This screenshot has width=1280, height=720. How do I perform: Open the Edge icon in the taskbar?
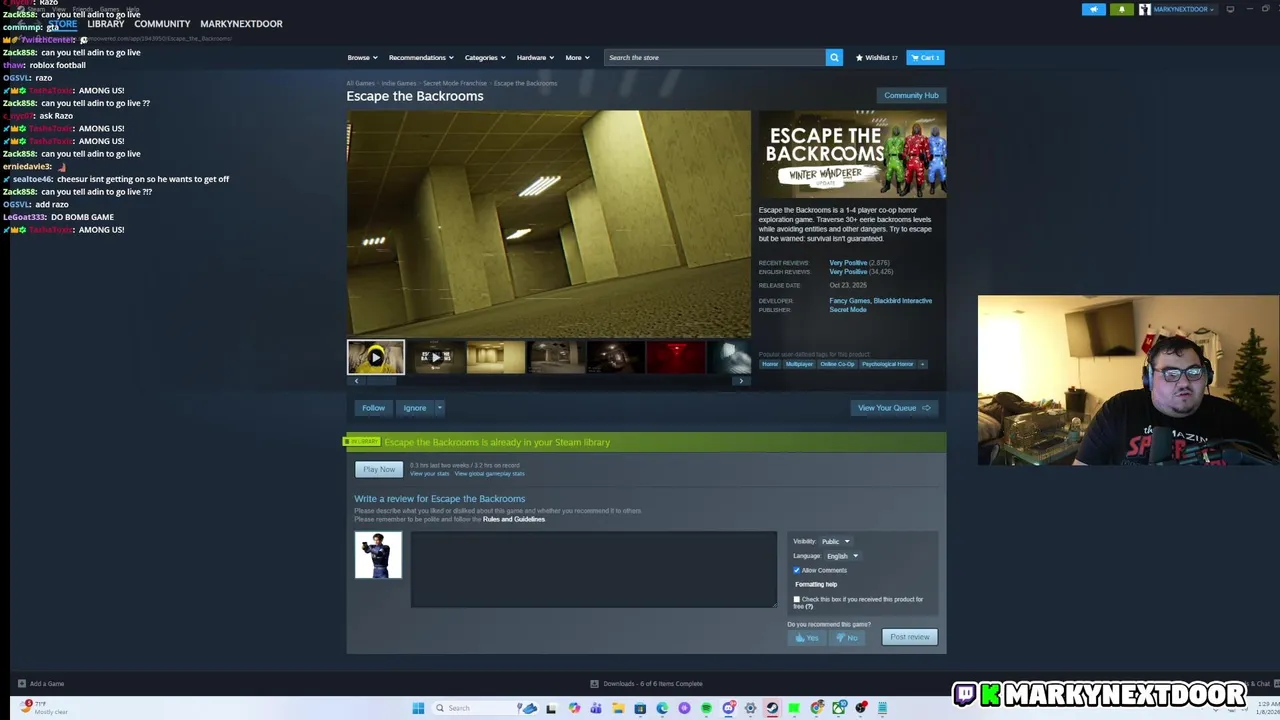click(662, 708)
